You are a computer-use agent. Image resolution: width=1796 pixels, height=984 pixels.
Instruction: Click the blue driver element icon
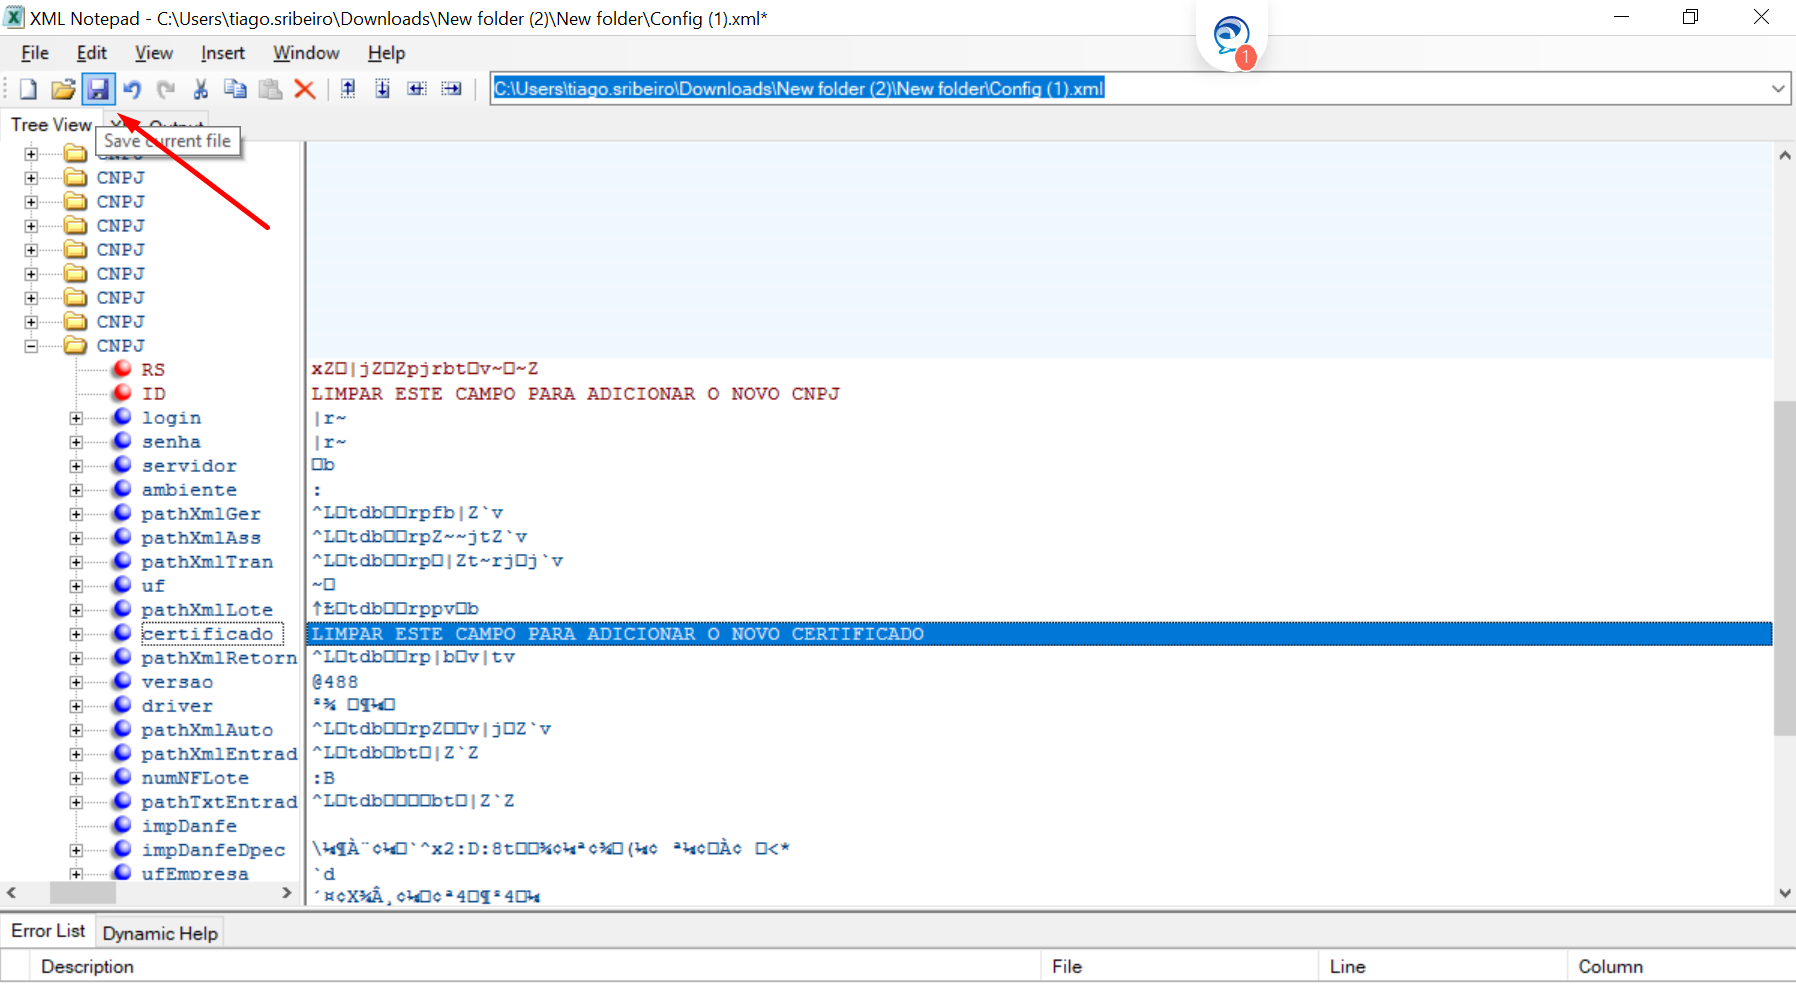(x=122, y=705)
